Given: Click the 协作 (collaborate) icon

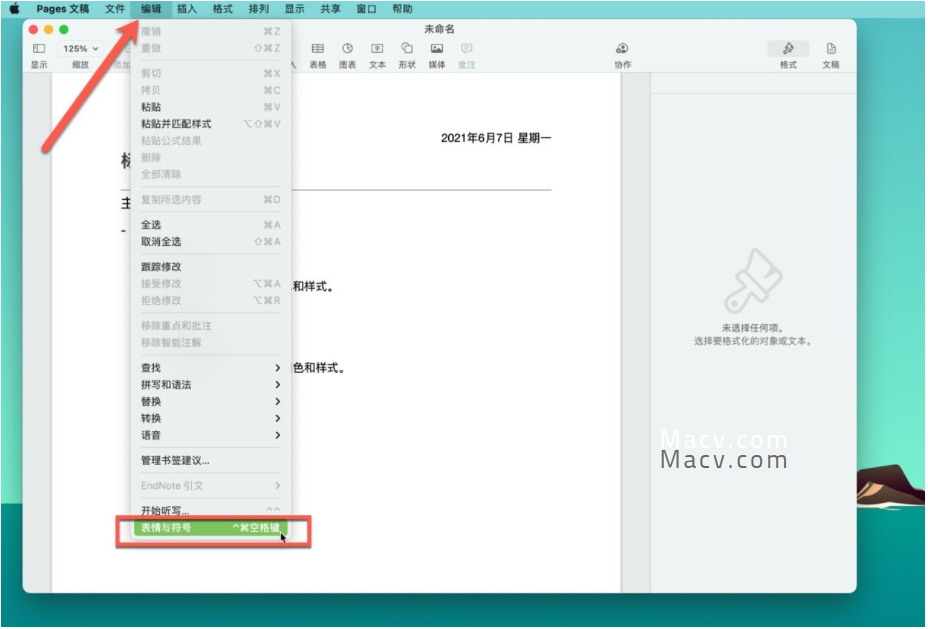Looking at the screenshot, I should click(x=622, y=48).
